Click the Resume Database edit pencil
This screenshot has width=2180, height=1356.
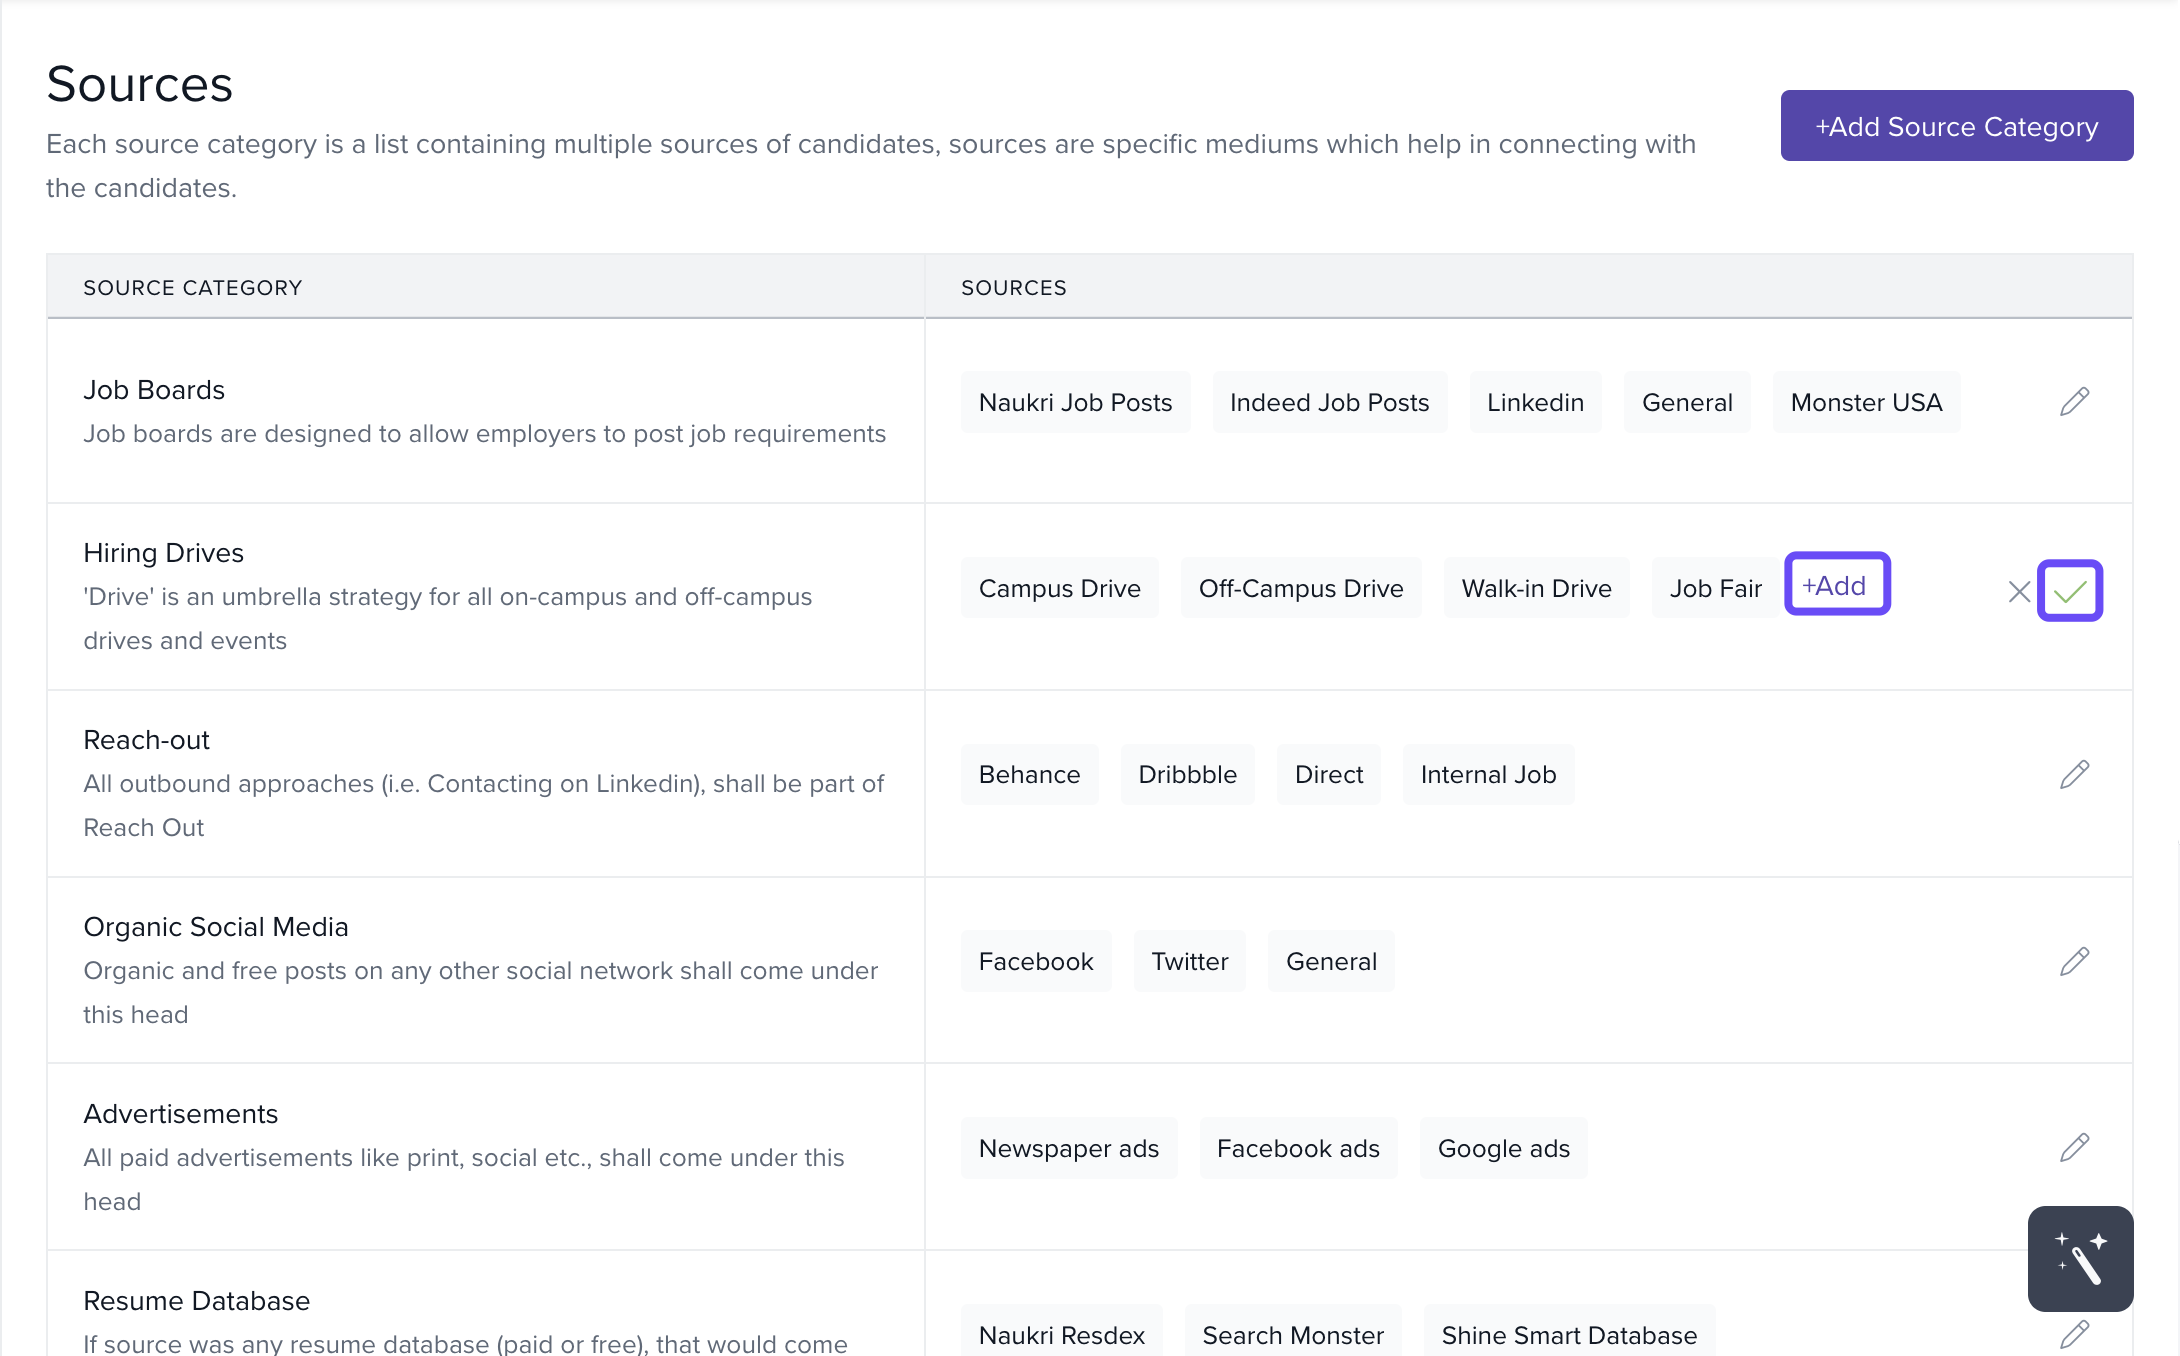pyautogui.click(x=2074, y=1334)
